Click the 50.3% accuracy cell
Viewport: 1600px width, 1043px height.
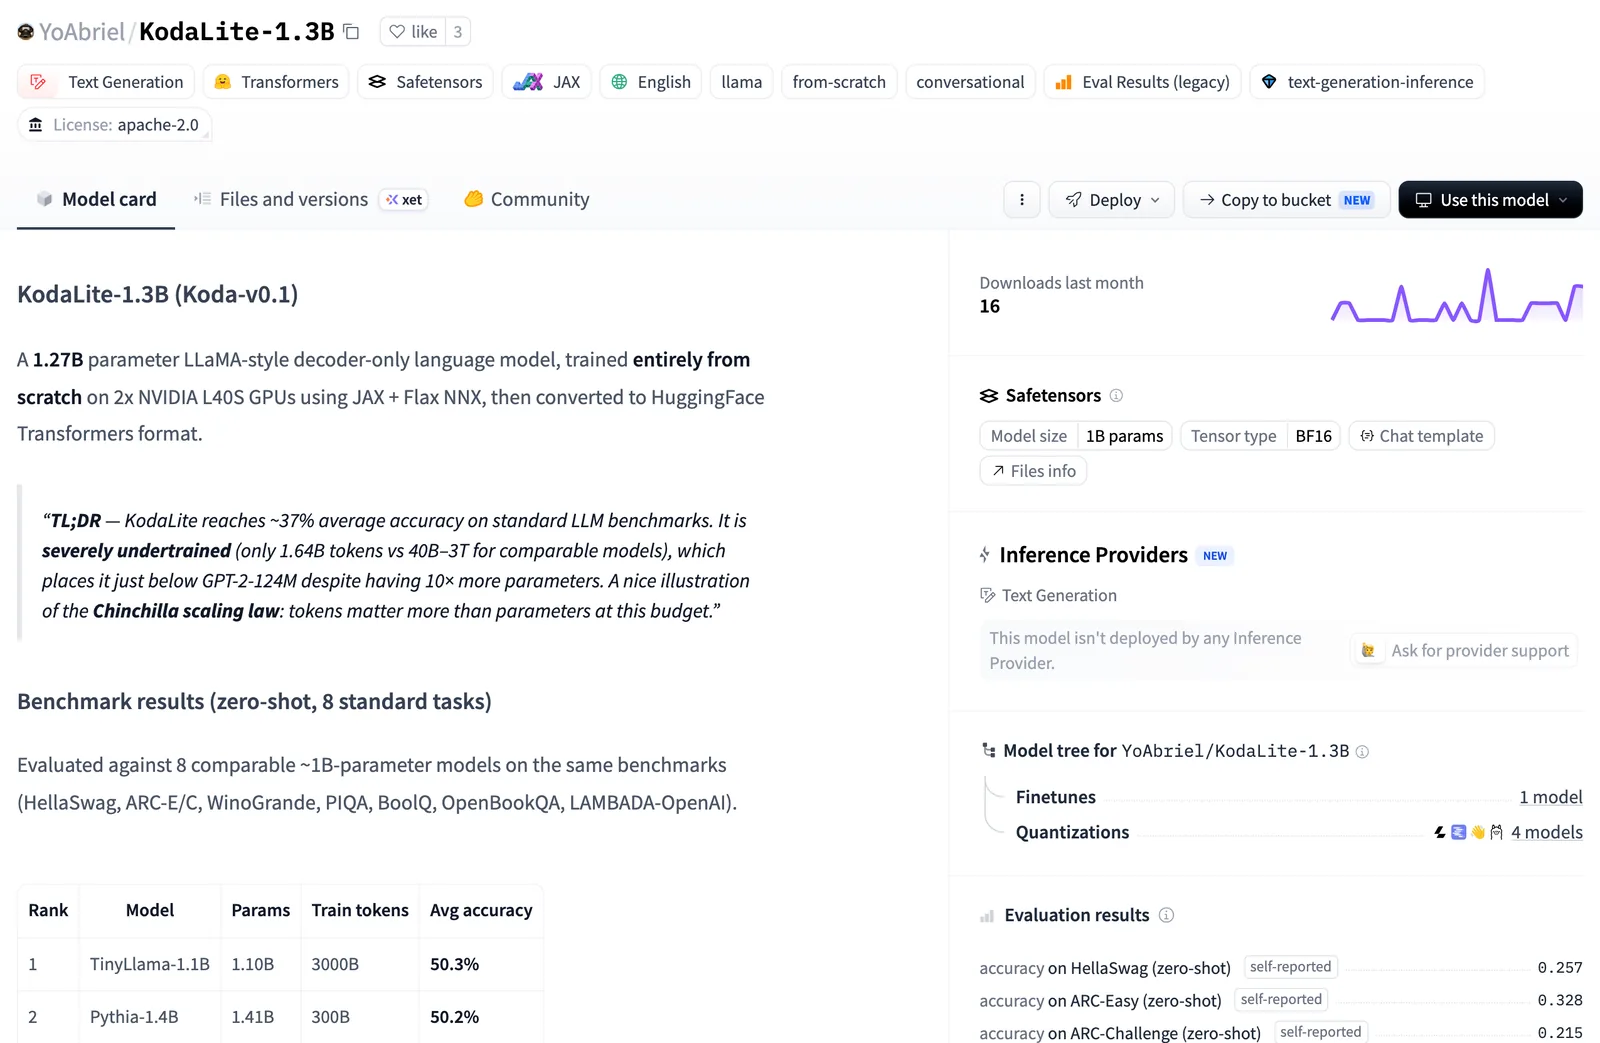[481, 964]
